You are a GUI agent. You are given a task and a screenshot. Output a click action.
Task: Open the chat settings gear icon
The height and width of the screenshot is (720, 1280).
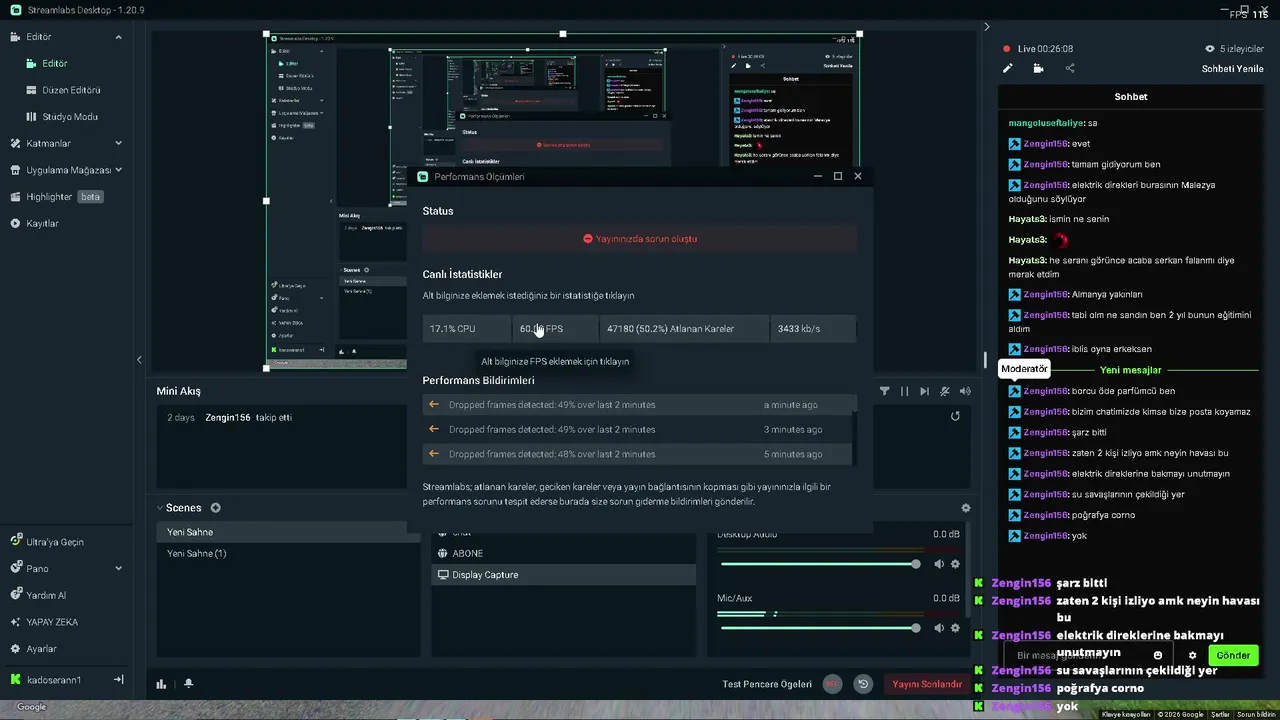[x=1192, y=656]
